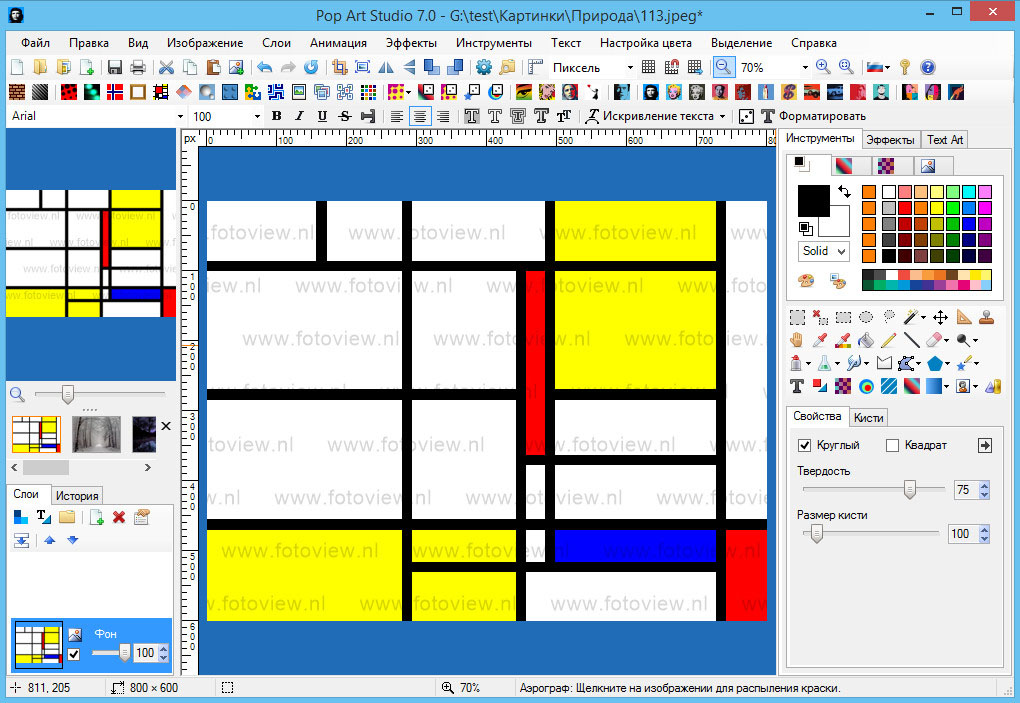Expand the magic wand tool options arrow

[923, 317]
